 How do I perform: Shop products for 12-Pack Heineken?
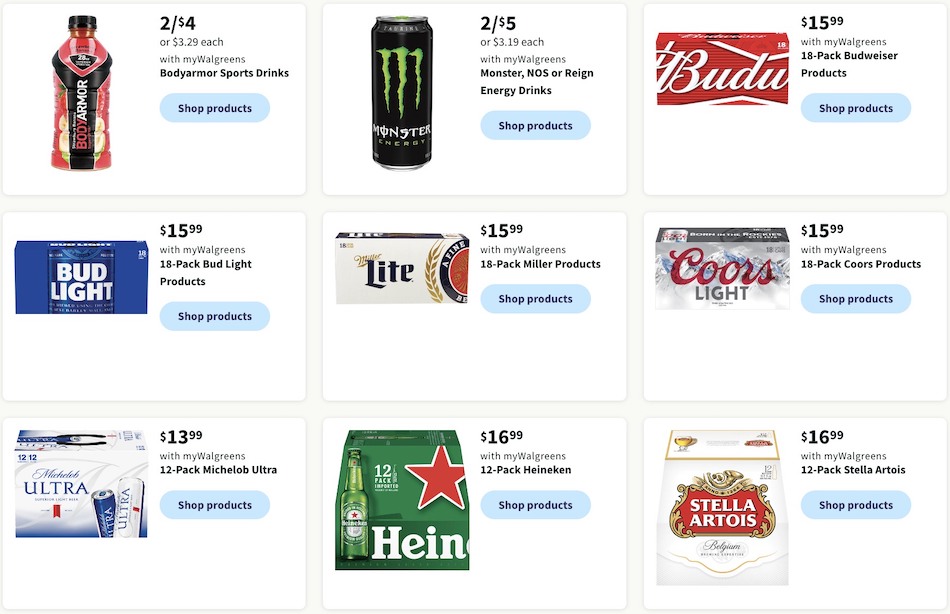[535, 505]
